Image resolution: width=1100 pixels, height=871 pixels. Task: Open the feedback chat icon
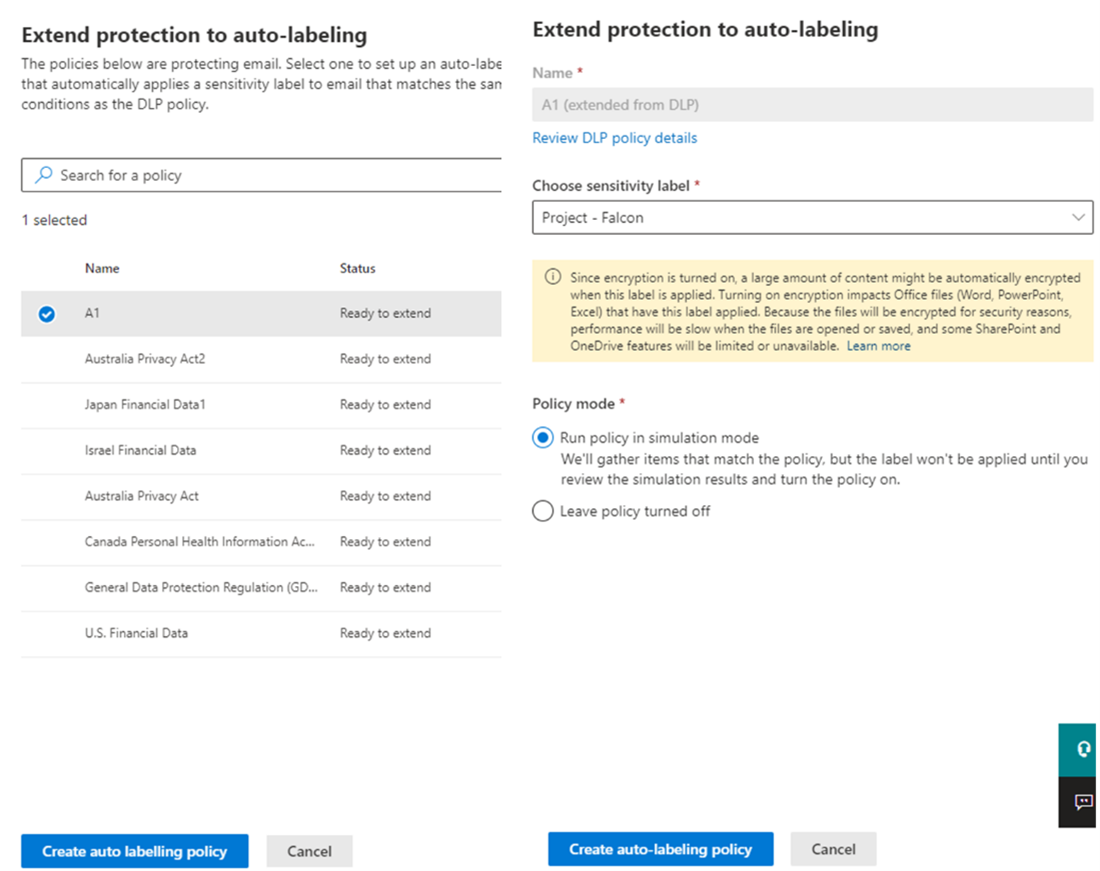pyautogui.click(x=1080, y=802)
